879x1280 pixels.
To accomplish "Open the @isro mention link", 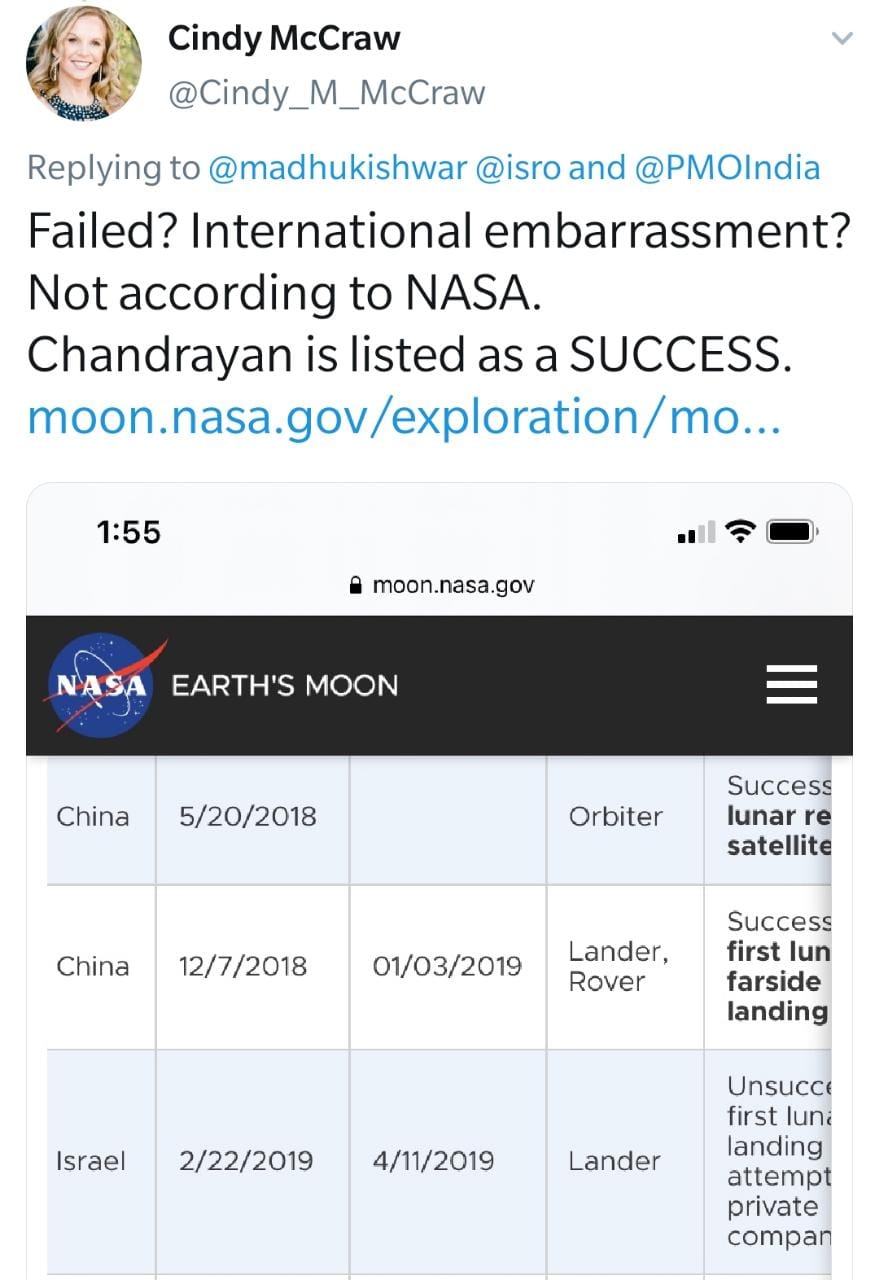I will tap(518, 167).
